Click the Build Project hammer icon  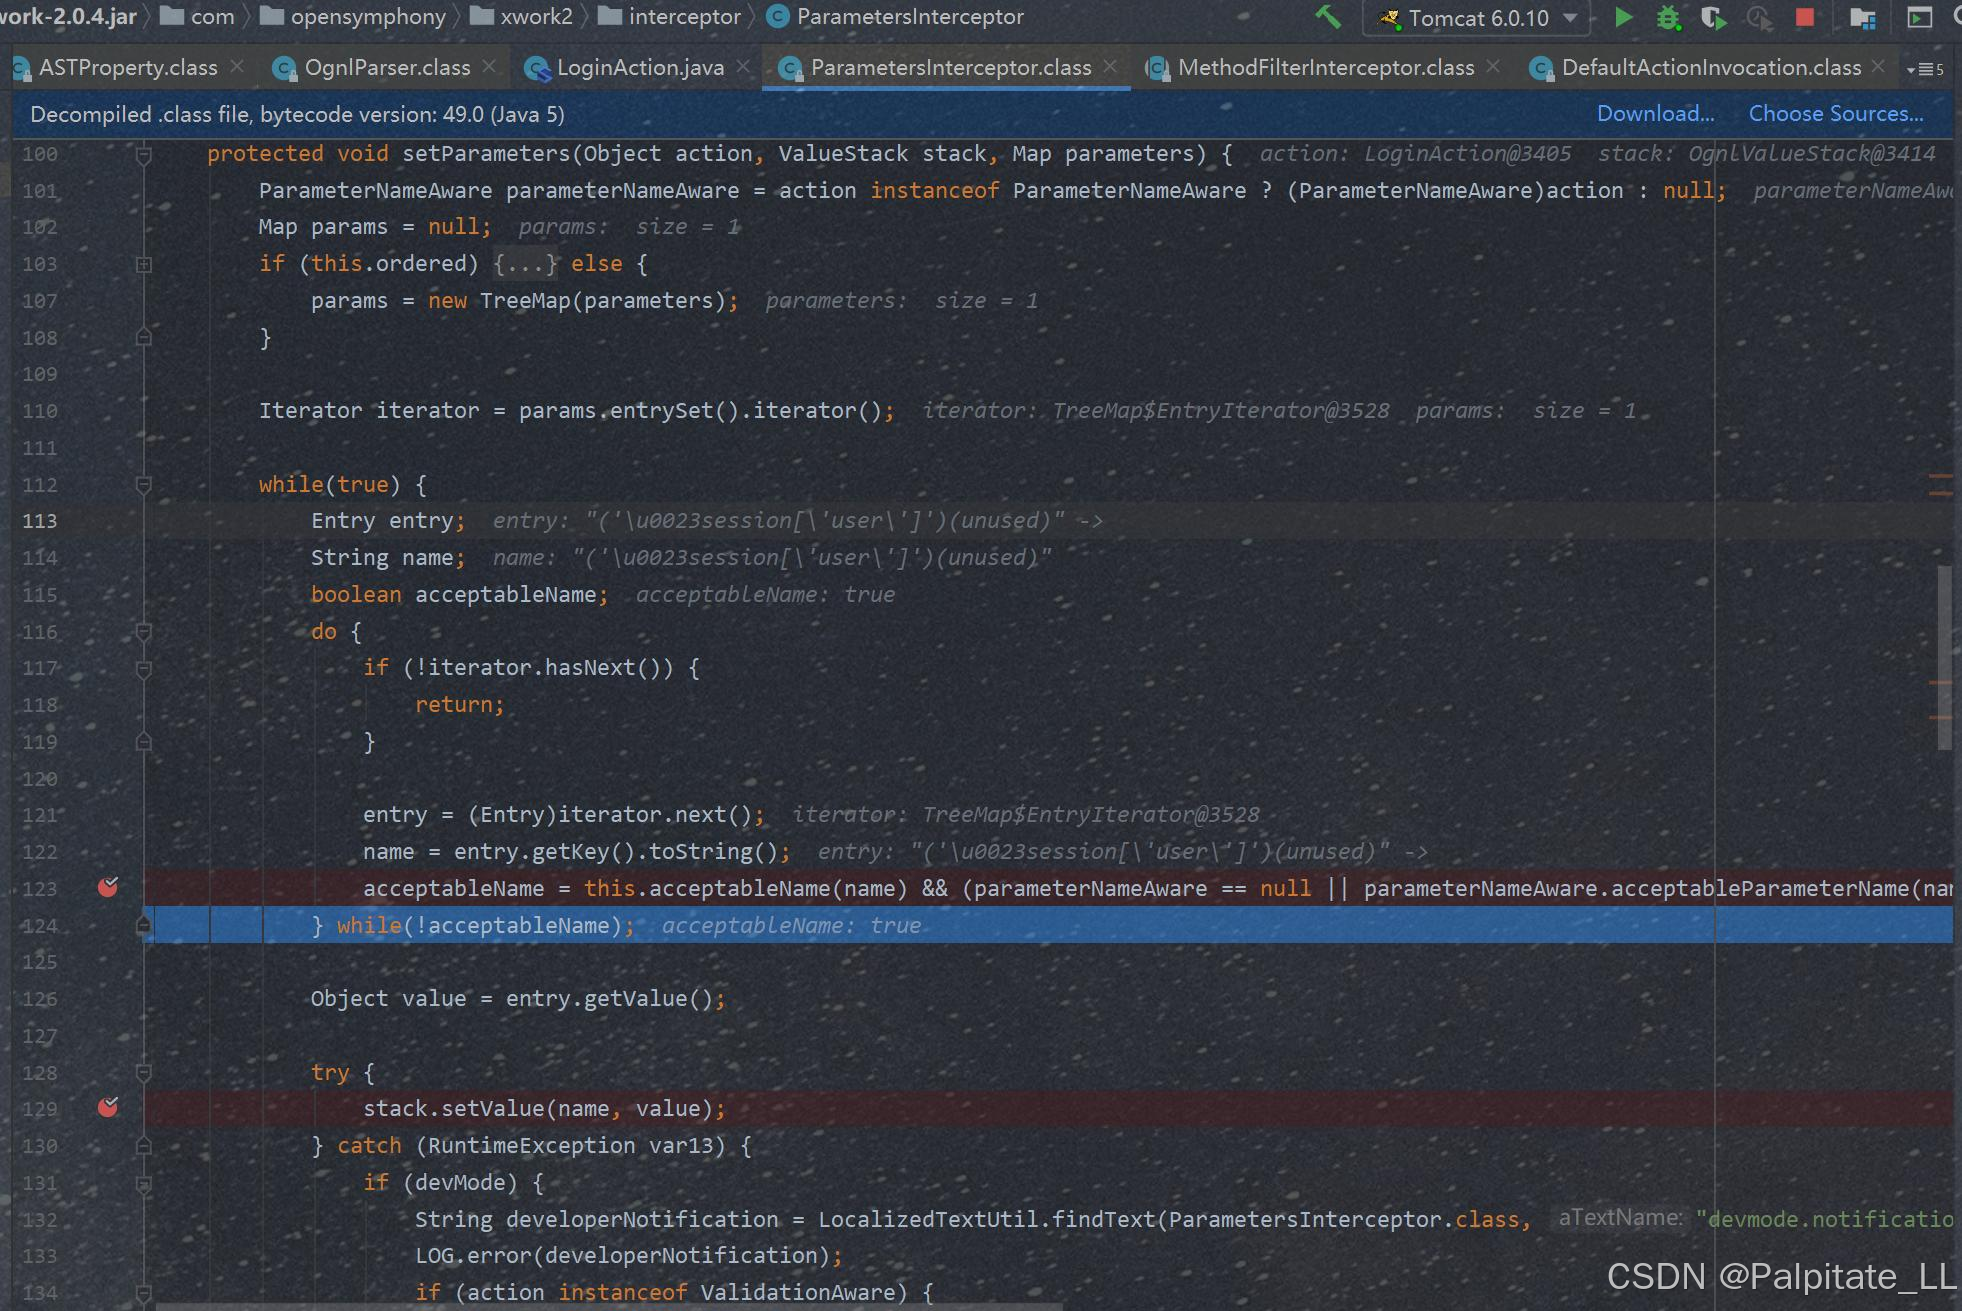[x=1328, y=17]
